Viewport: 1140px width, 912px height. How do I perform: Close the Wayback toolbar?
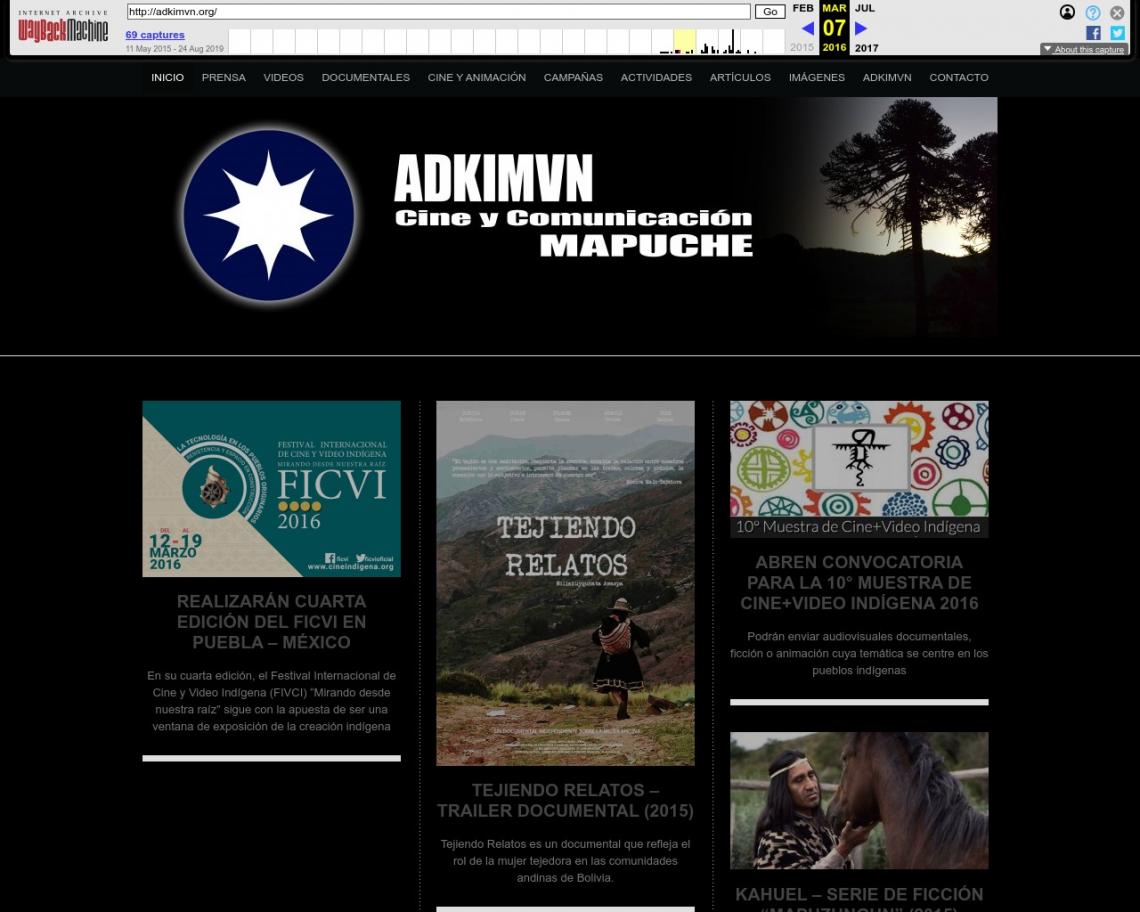coord(1117,12)
